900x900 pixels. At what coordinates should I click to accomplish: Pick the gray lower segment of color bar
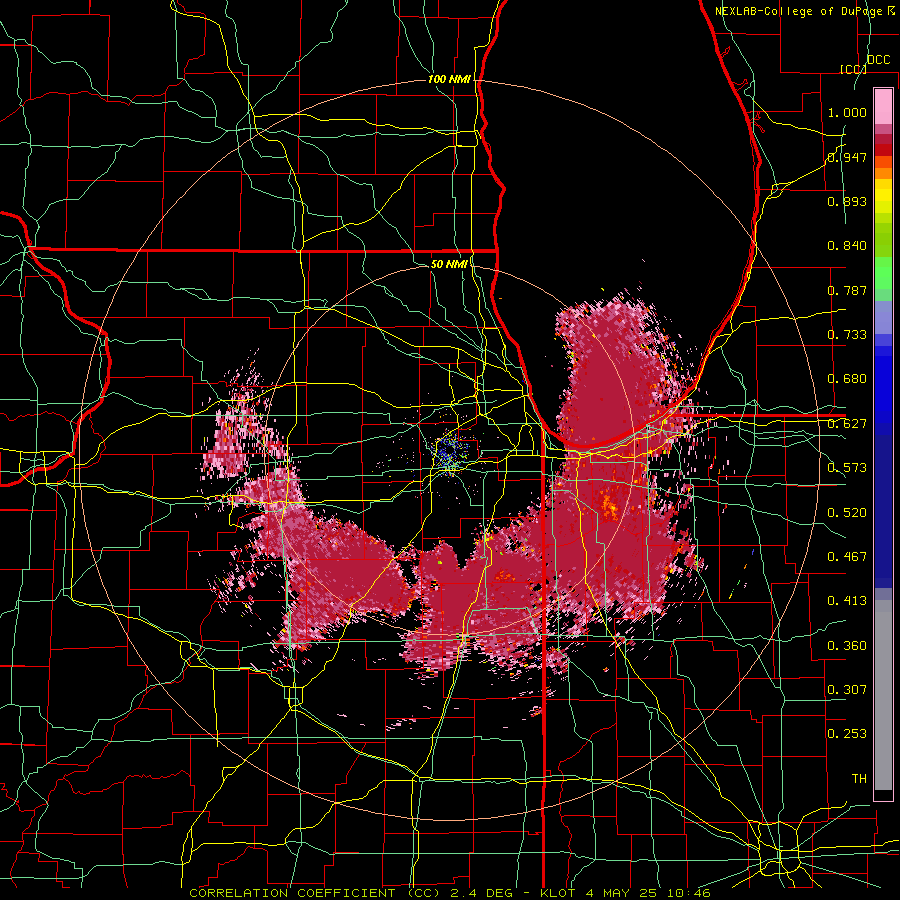coord(883,695)
